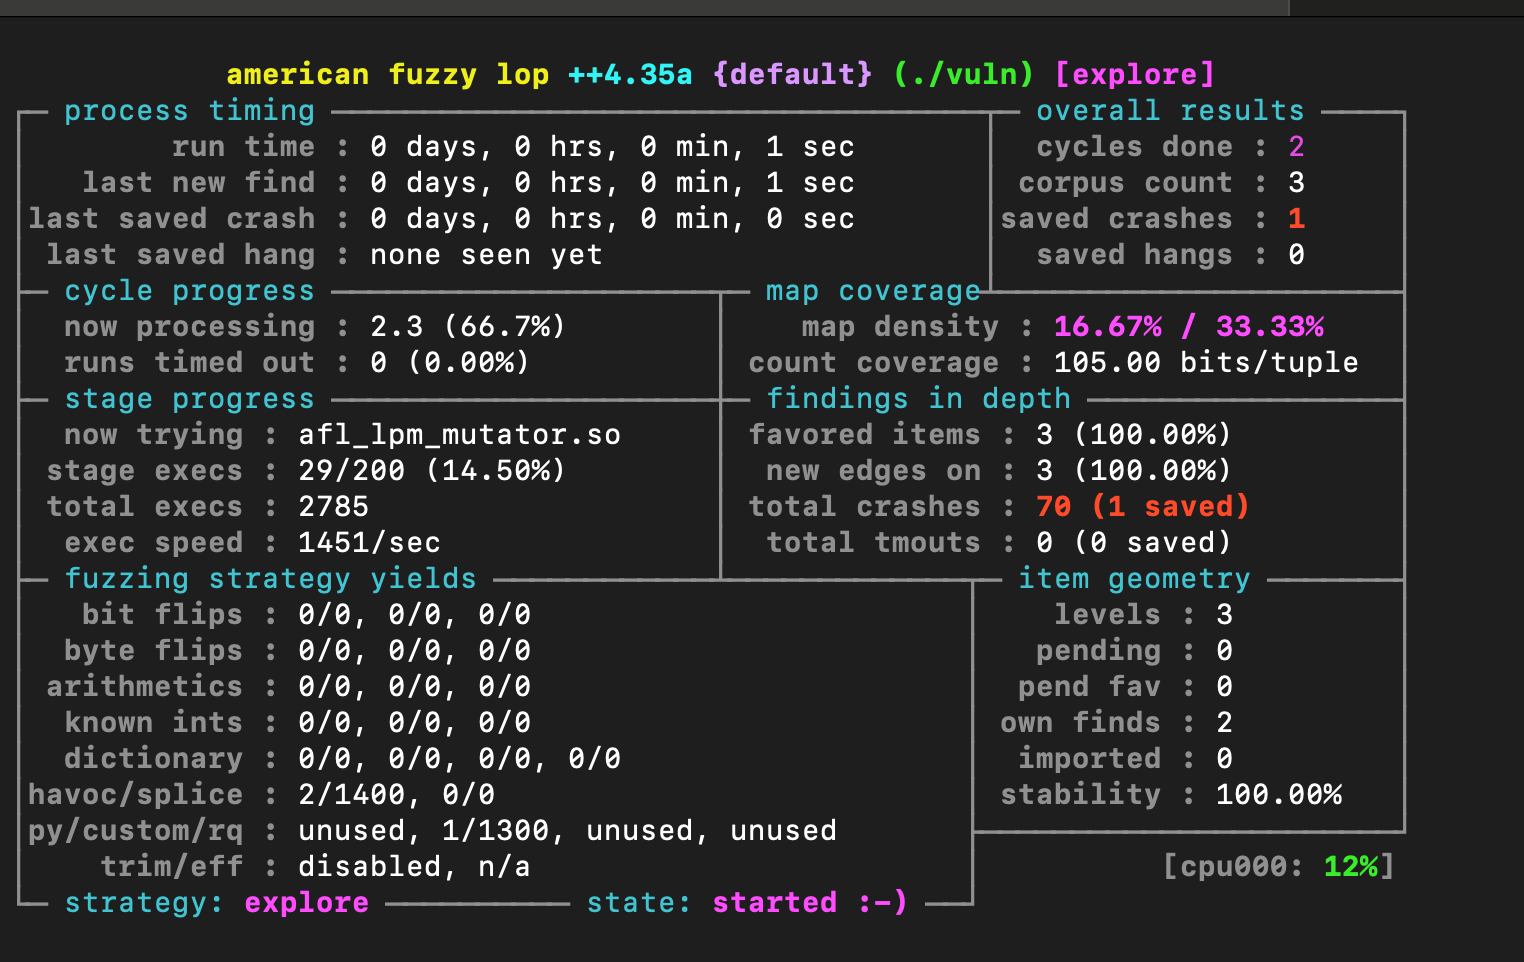Click the saved crashes value '1'
Viewport: 1524px width, 962px height.
[x=1296, y=219]
